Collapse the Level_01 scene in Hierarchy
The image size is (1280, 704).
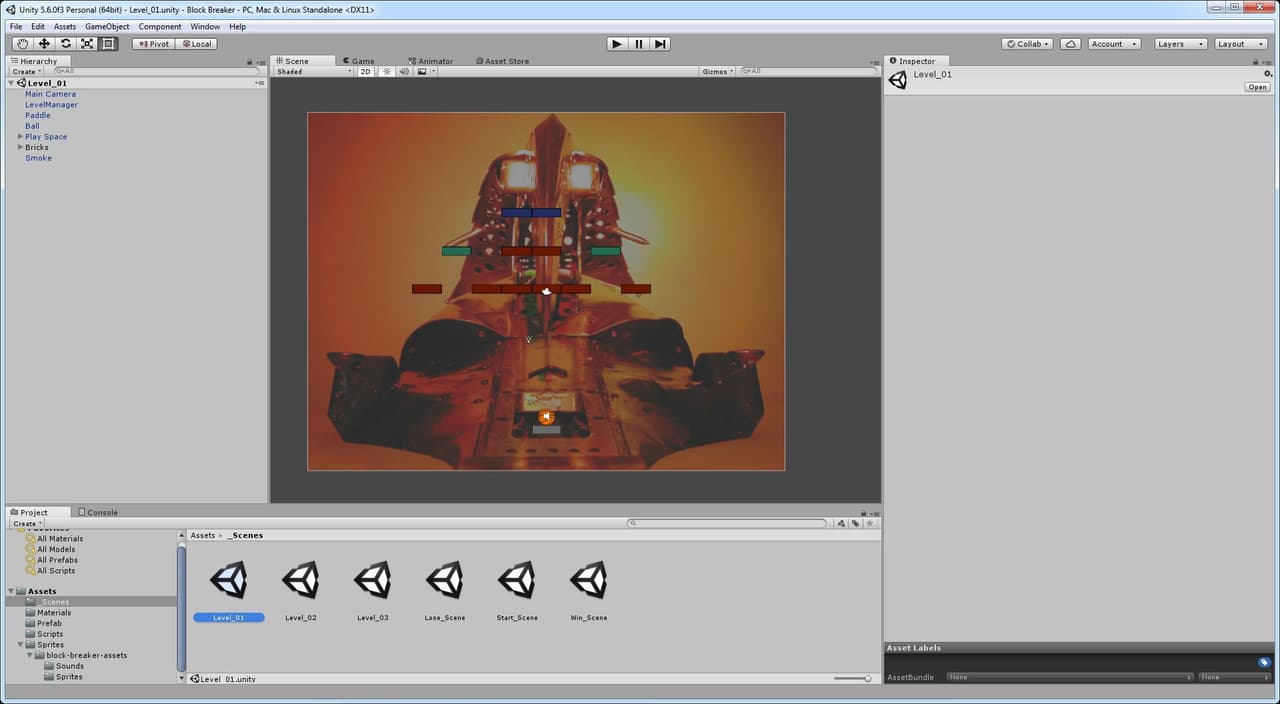tap(11, 83)
